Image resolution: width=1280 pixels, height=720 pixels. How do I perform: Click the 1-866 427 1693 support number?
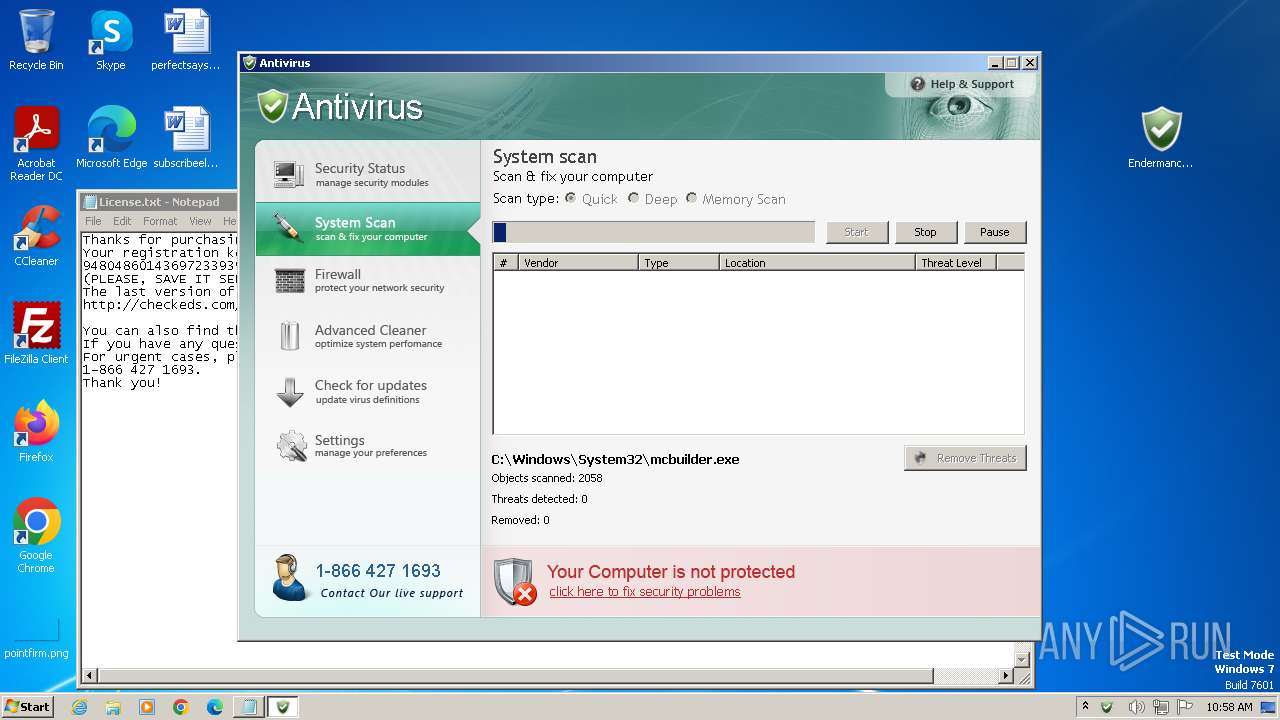tap(378, 571)
